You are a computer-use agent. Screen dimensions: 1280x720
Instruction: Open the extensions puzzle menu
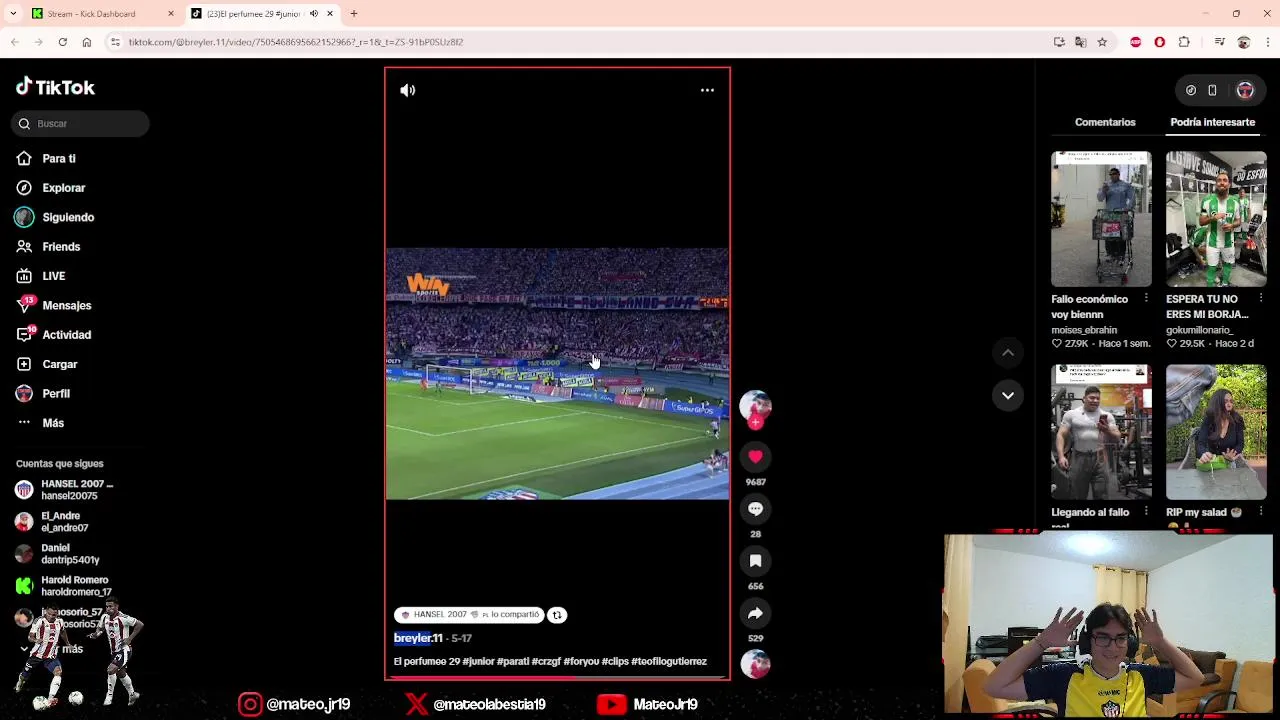pos(1184,42)
